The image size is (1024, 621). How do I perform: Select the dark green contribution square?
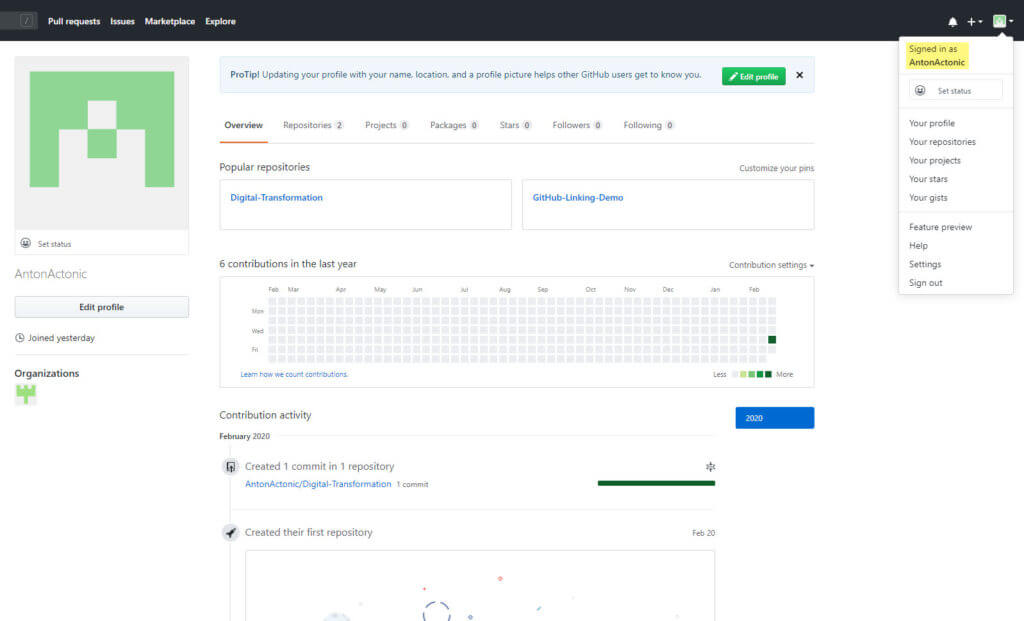tap(772, 340)
